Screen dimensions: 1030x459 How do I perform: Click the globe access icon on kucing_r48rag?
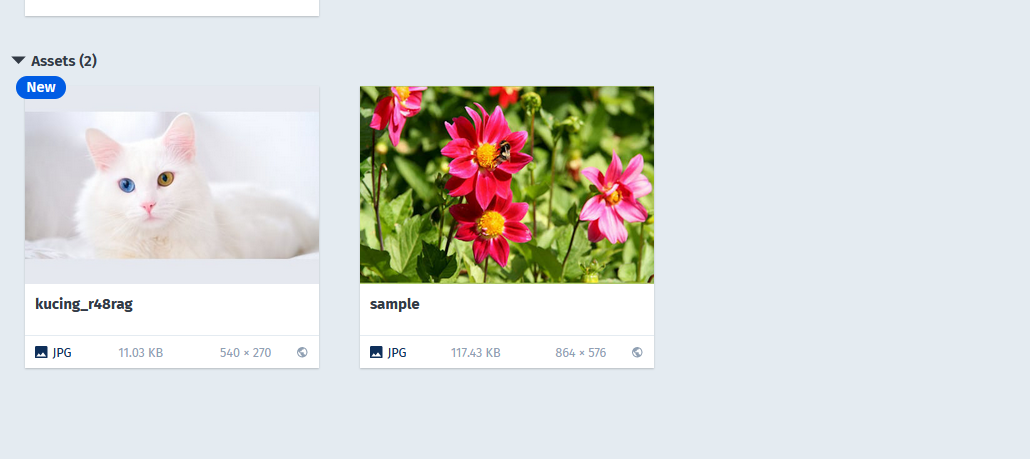tap(302, 353)
